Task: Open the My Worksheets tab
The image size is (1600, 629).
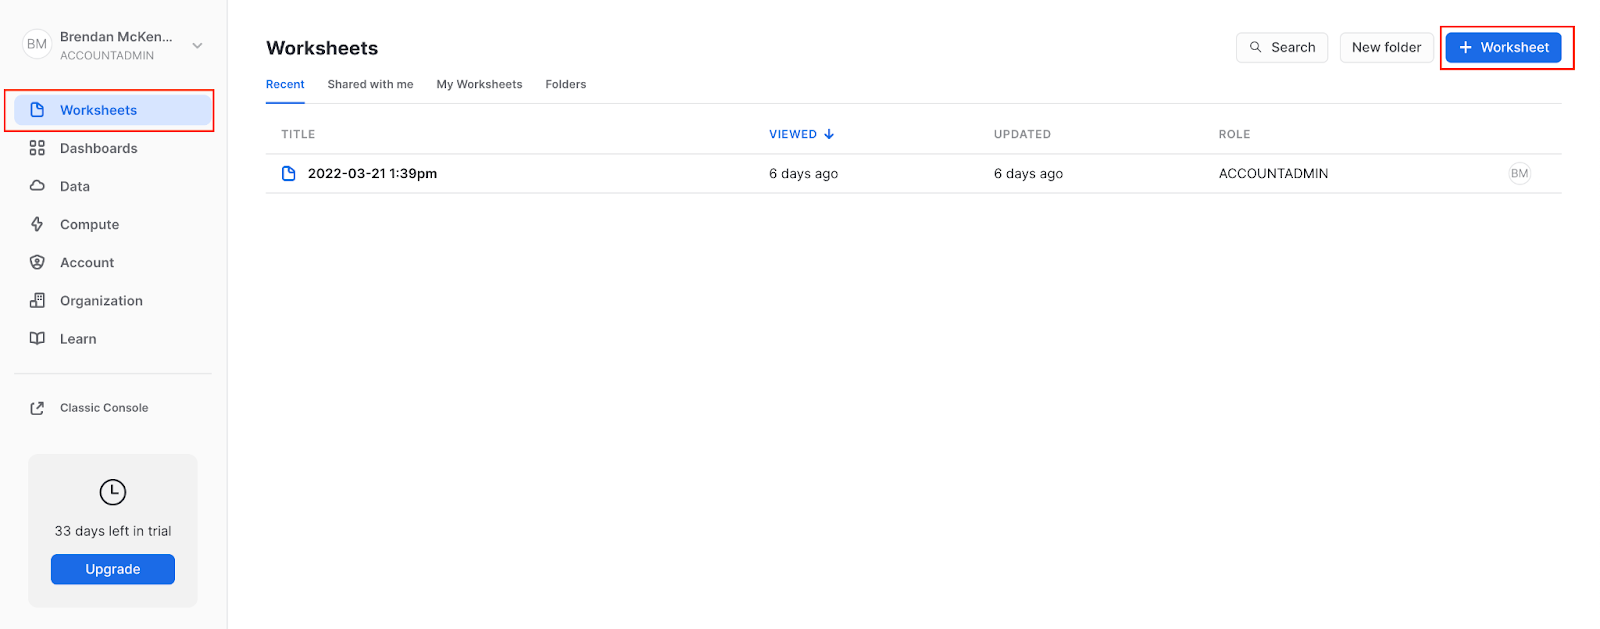Action: pos(479,84)
